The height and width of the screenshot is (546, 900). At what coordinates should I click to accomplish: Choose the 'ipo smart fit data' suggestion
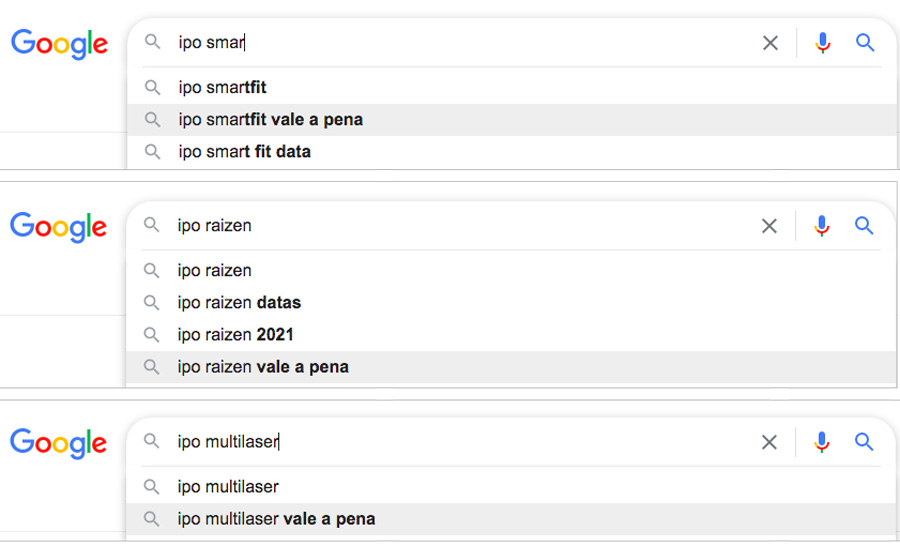pyautogui.click(x=244, y=152)
